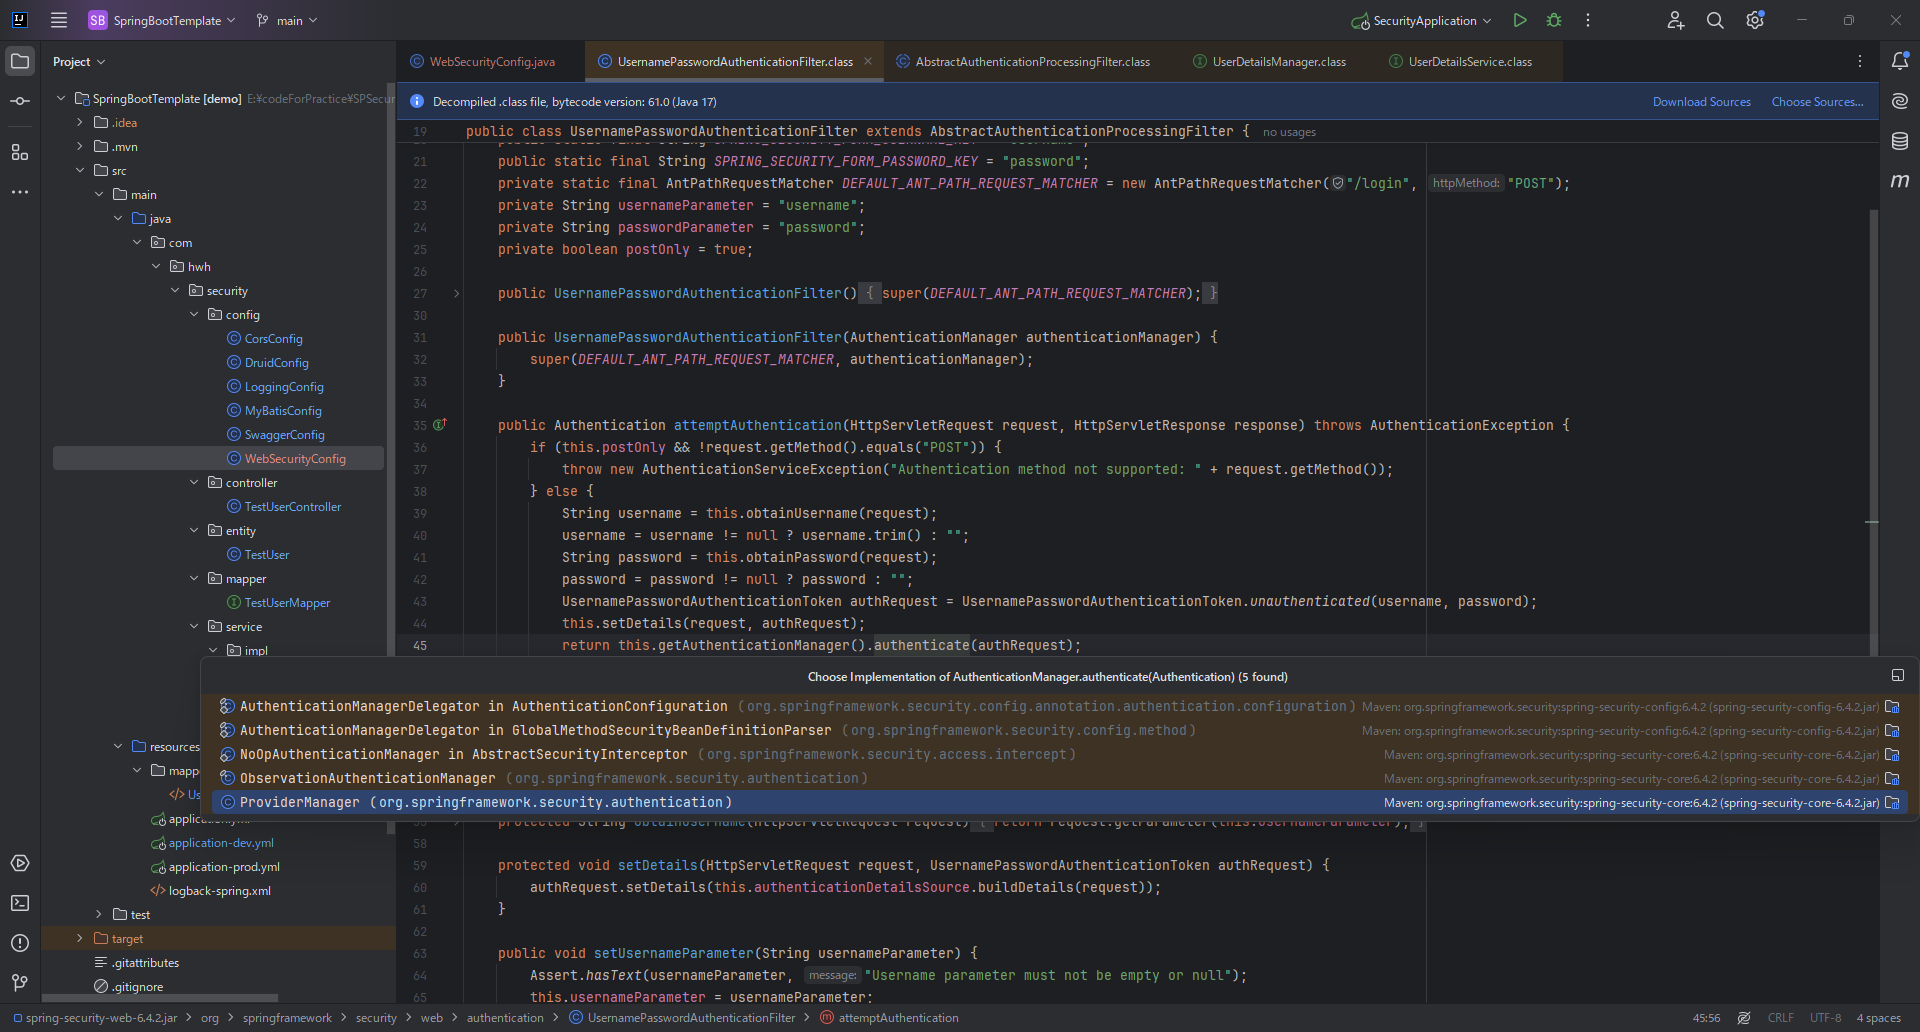Click the 45:56 cursor position widget

[1706, 1018]
